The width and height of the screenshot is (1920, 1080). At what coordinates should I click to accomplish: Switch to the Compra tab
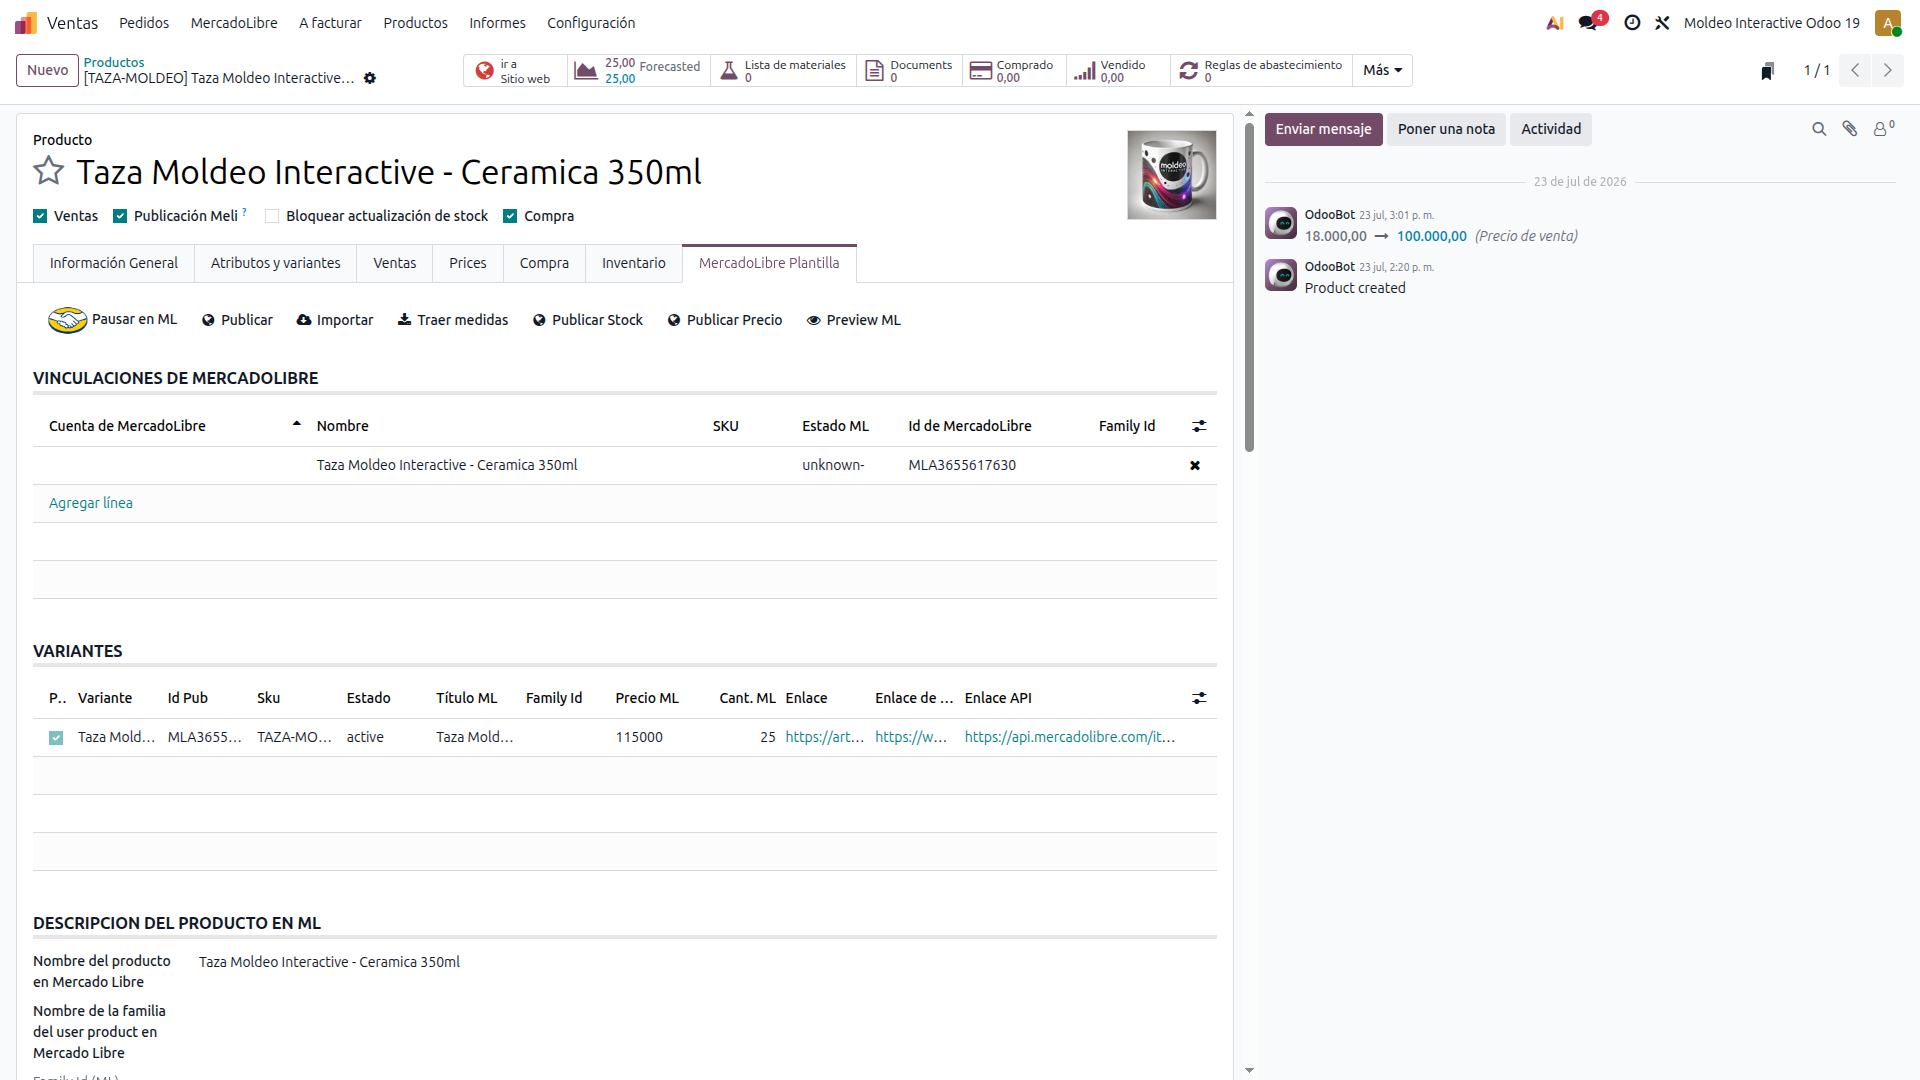(544, 263)
